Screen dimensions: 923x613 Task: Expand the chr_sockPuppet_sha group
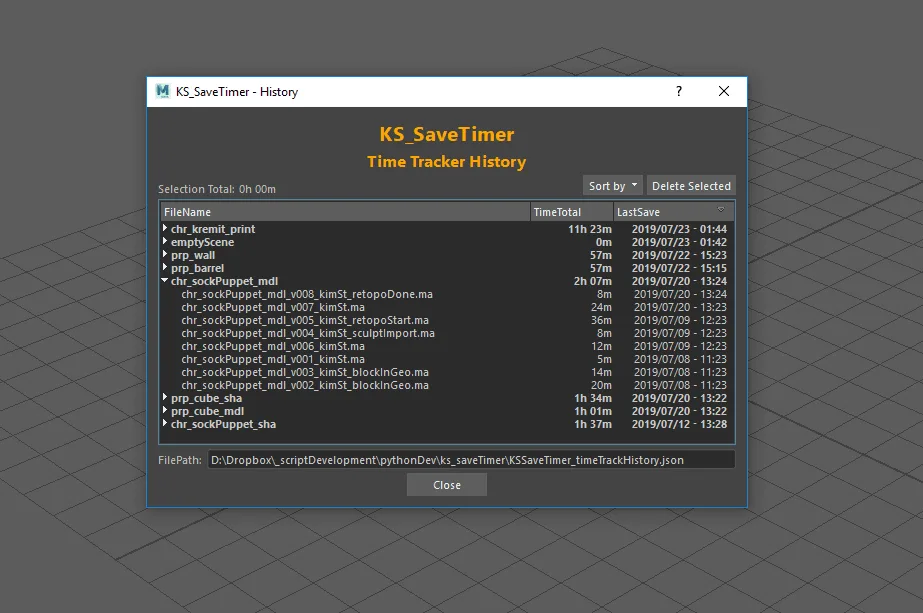point(165,424)
